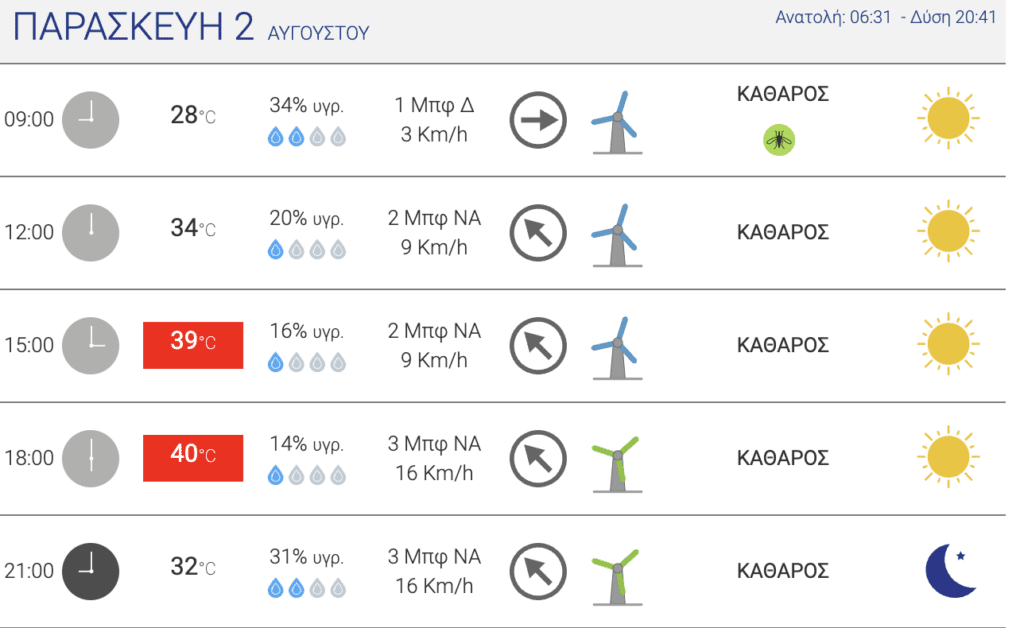Click the green wind turbine at 21:00
The width and height of the screenshot is (1024, 628).
click(x=616, y=576)
